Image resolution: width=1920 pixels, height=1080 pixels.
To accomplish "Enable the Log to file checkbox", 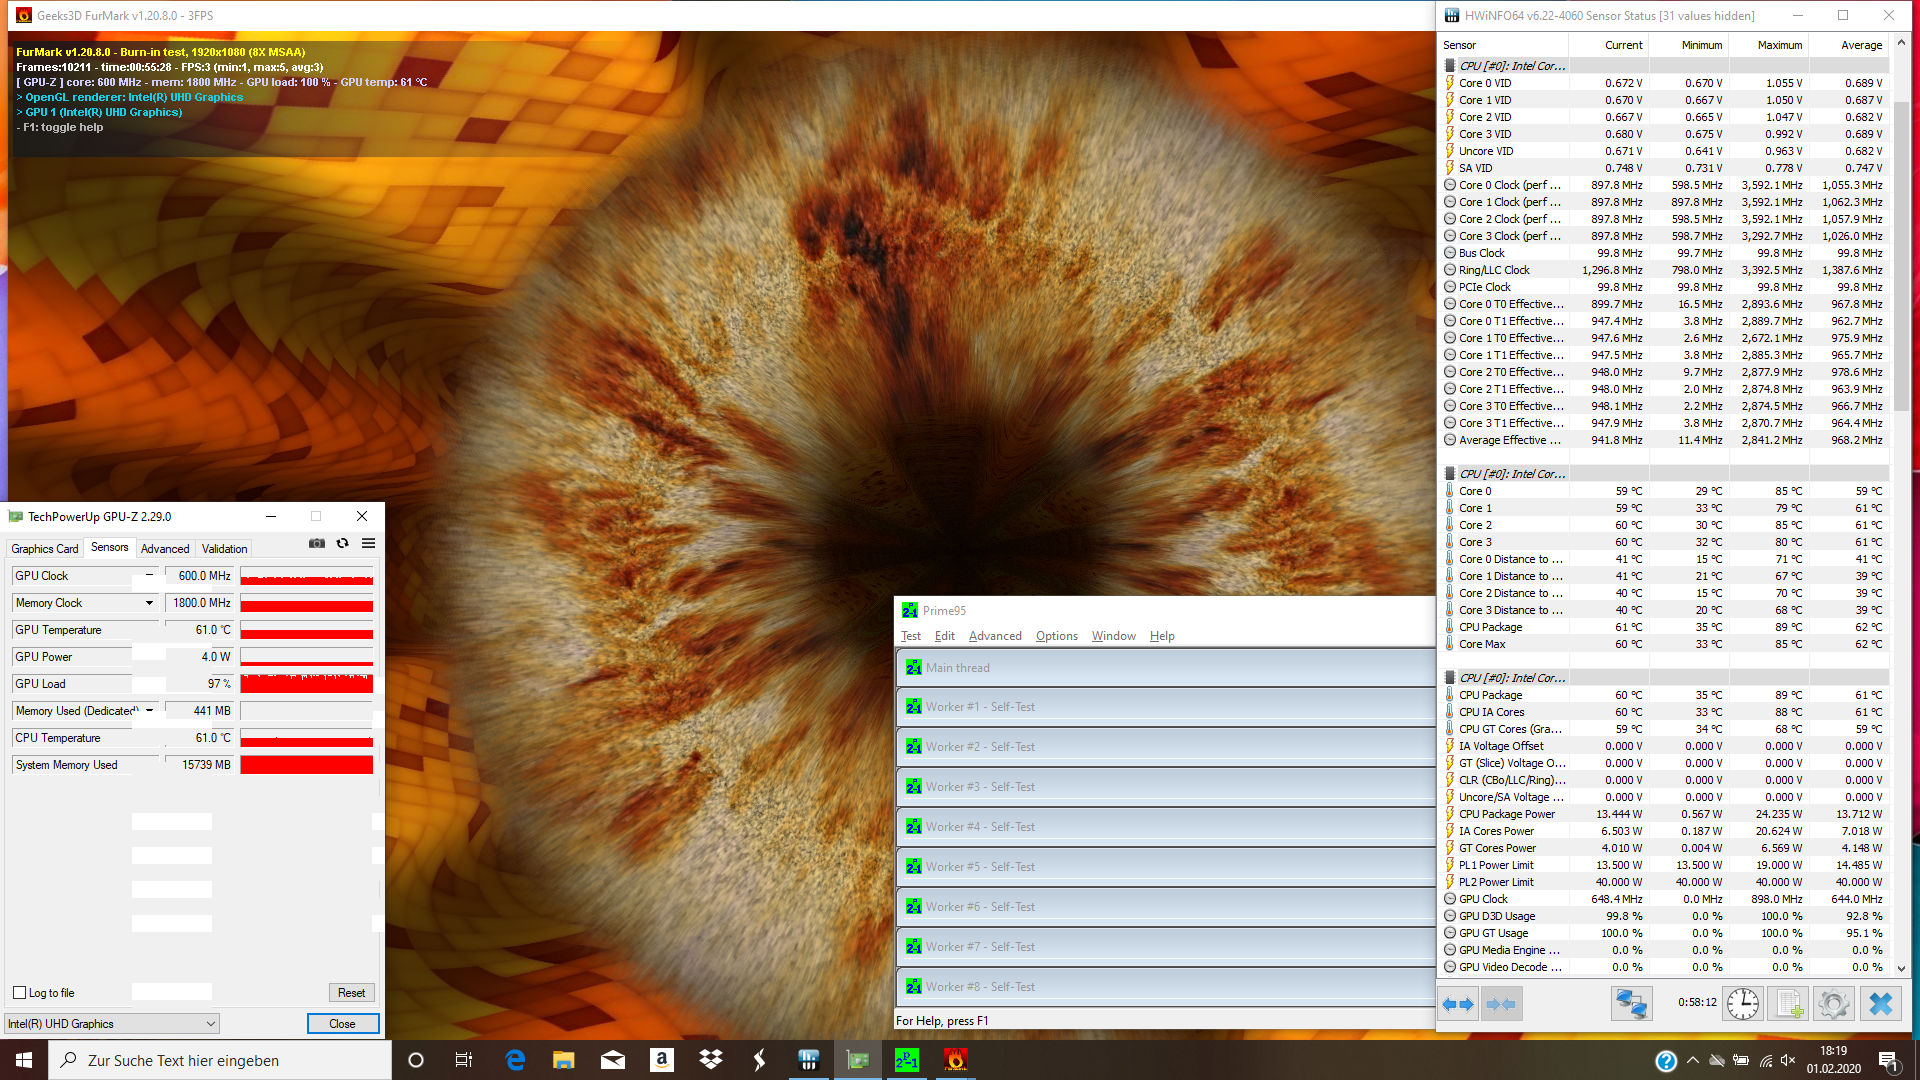I will pyautogui.click(x=20, y=993).
